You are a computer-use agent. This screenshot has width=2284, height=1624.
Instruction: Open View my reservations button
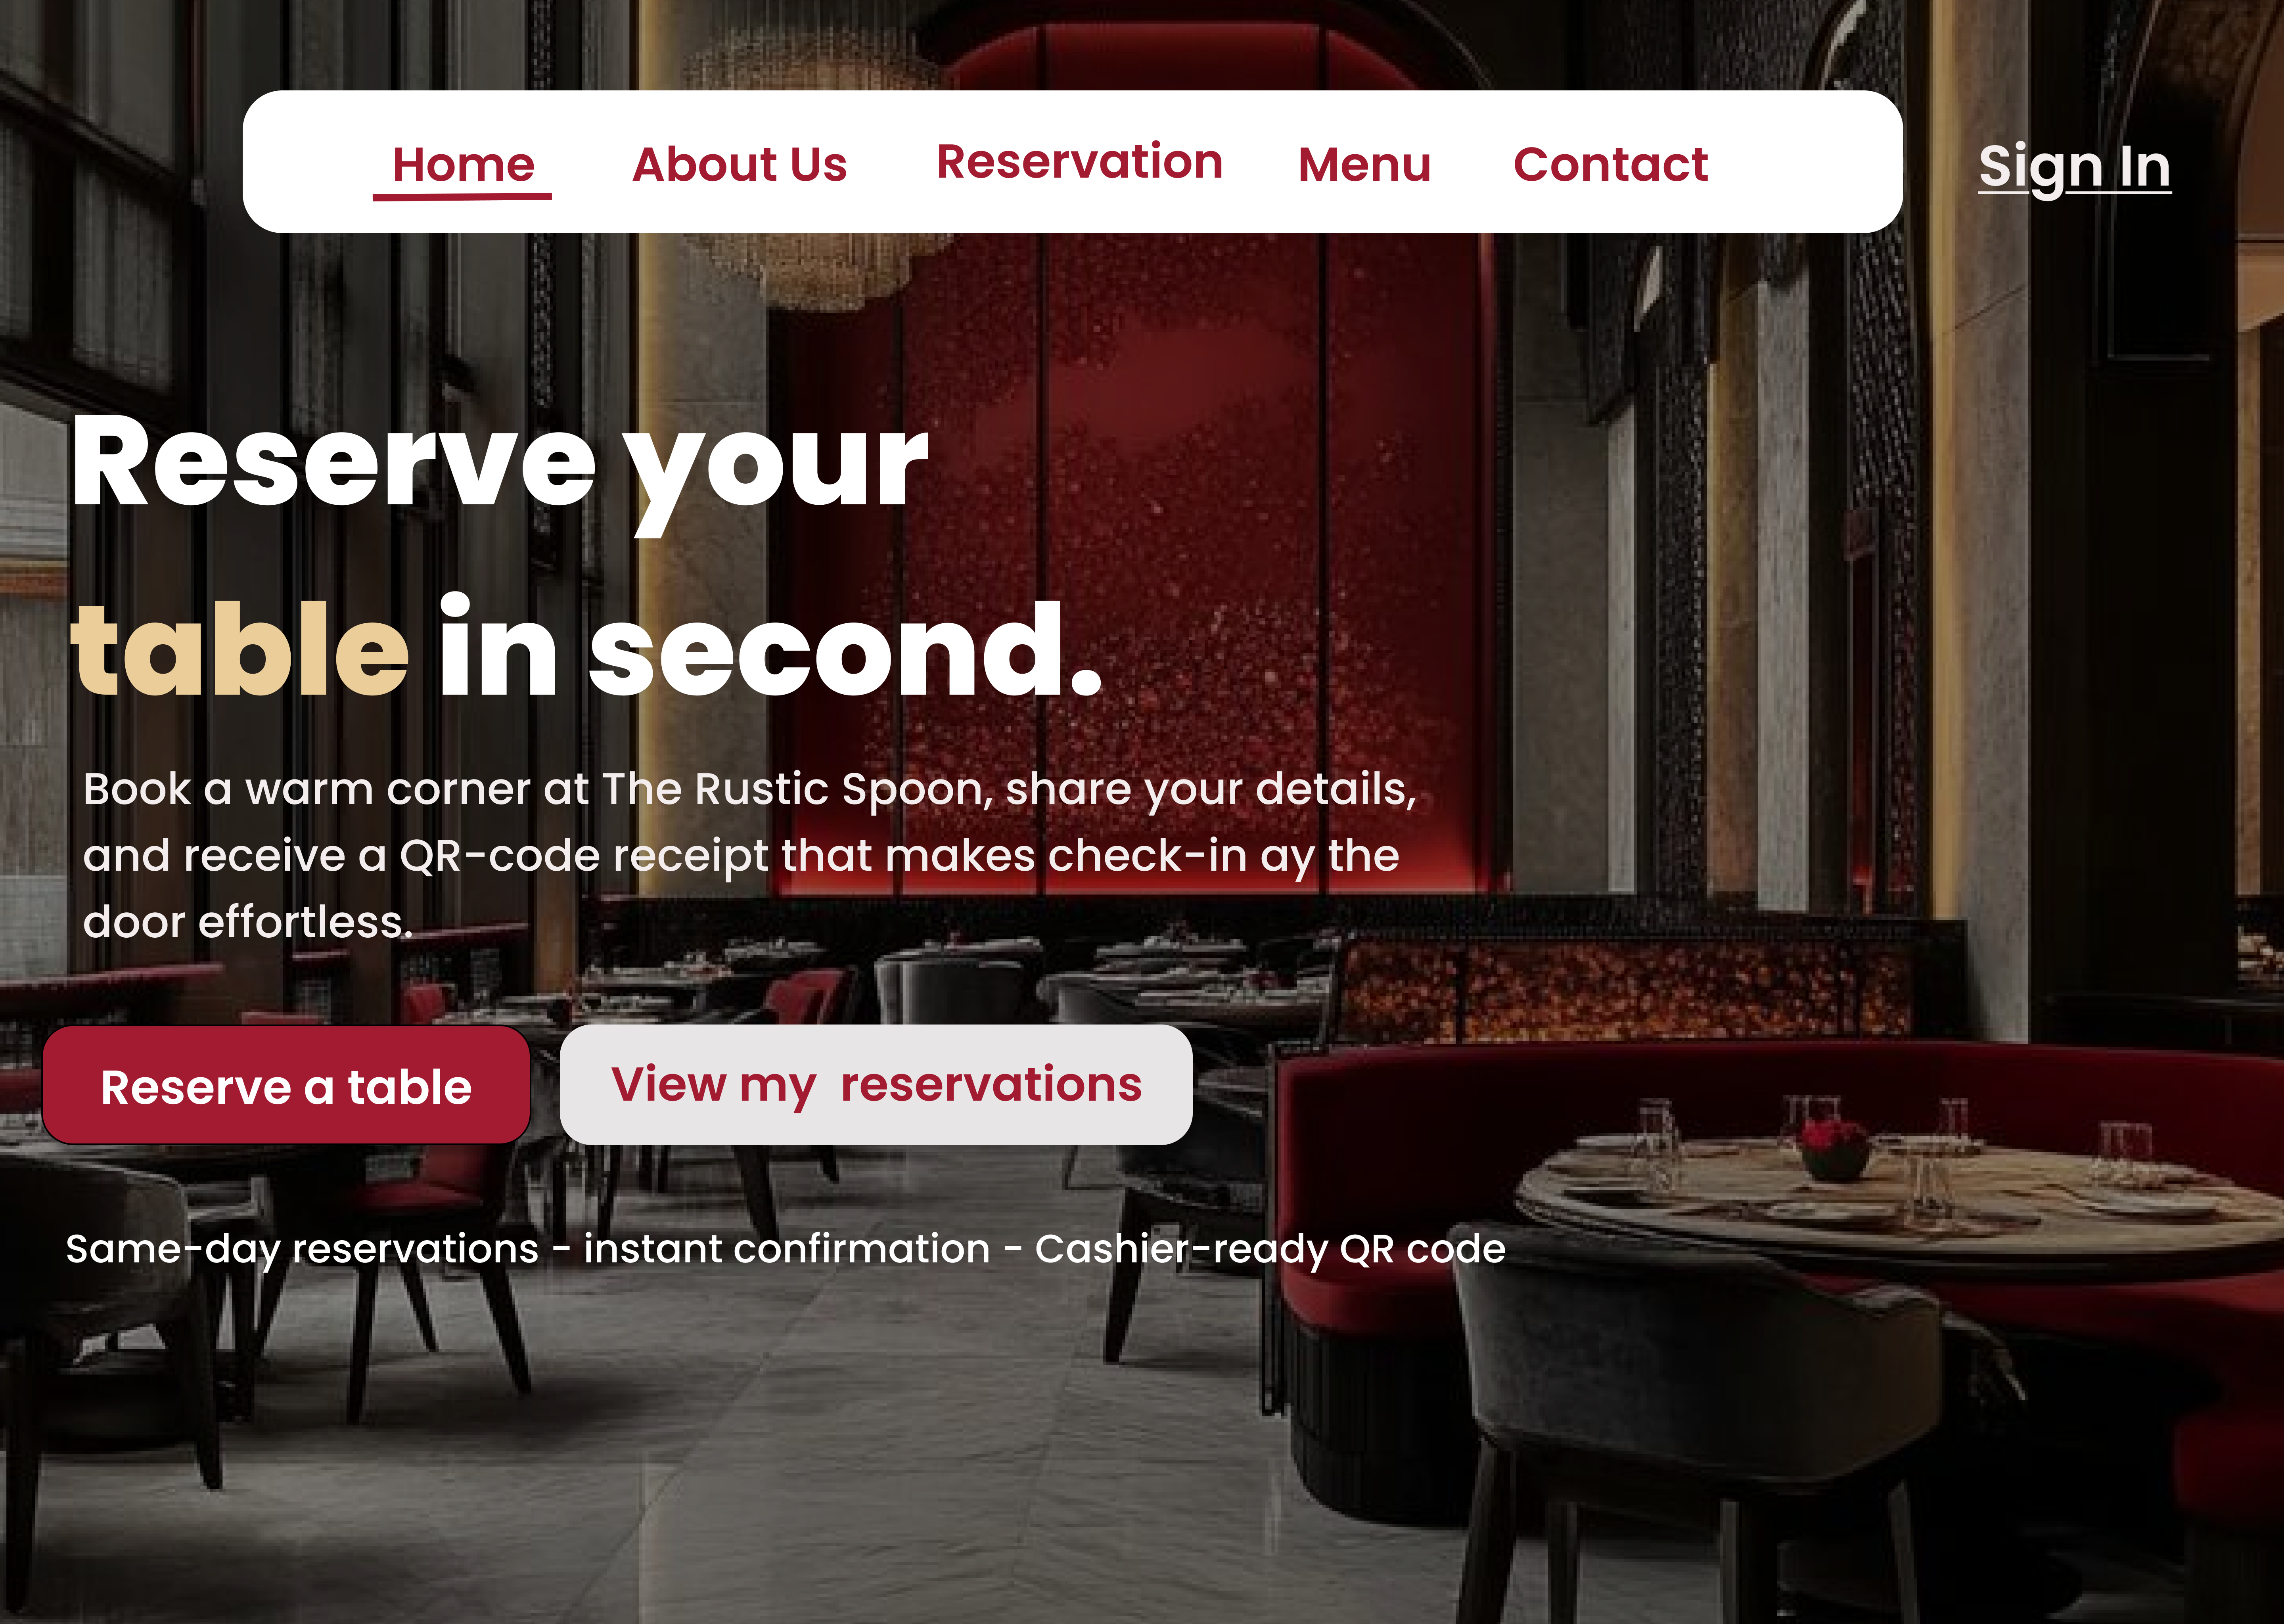coord(876,1084)
